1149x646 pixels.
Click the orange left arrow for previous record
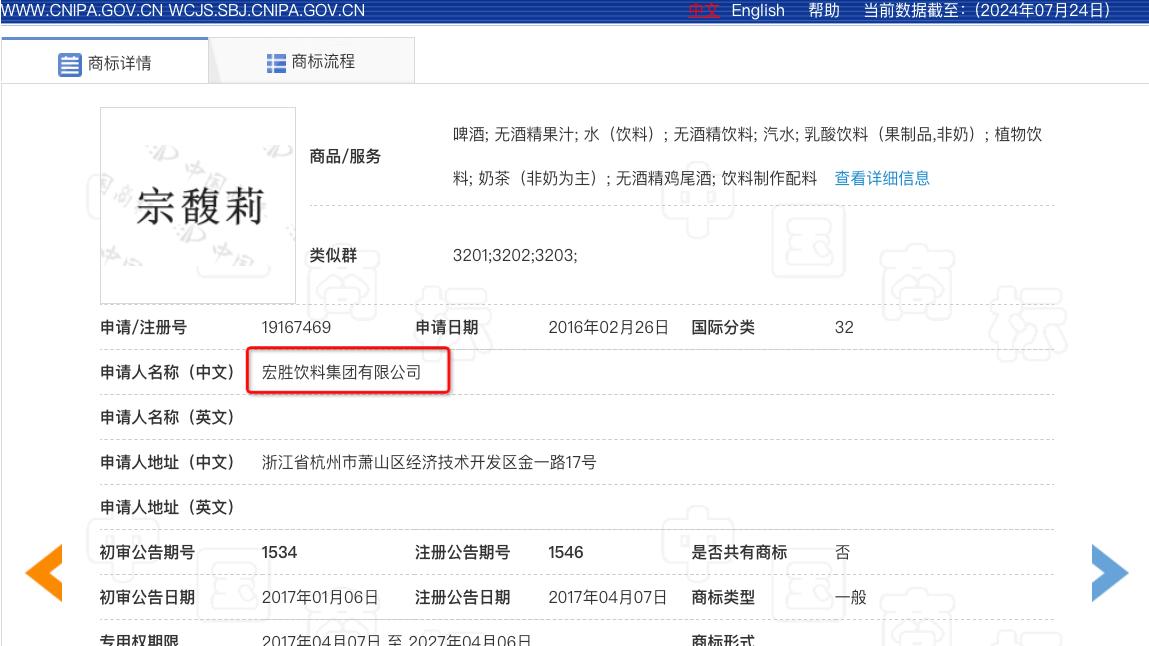click(x=43, y=572)
